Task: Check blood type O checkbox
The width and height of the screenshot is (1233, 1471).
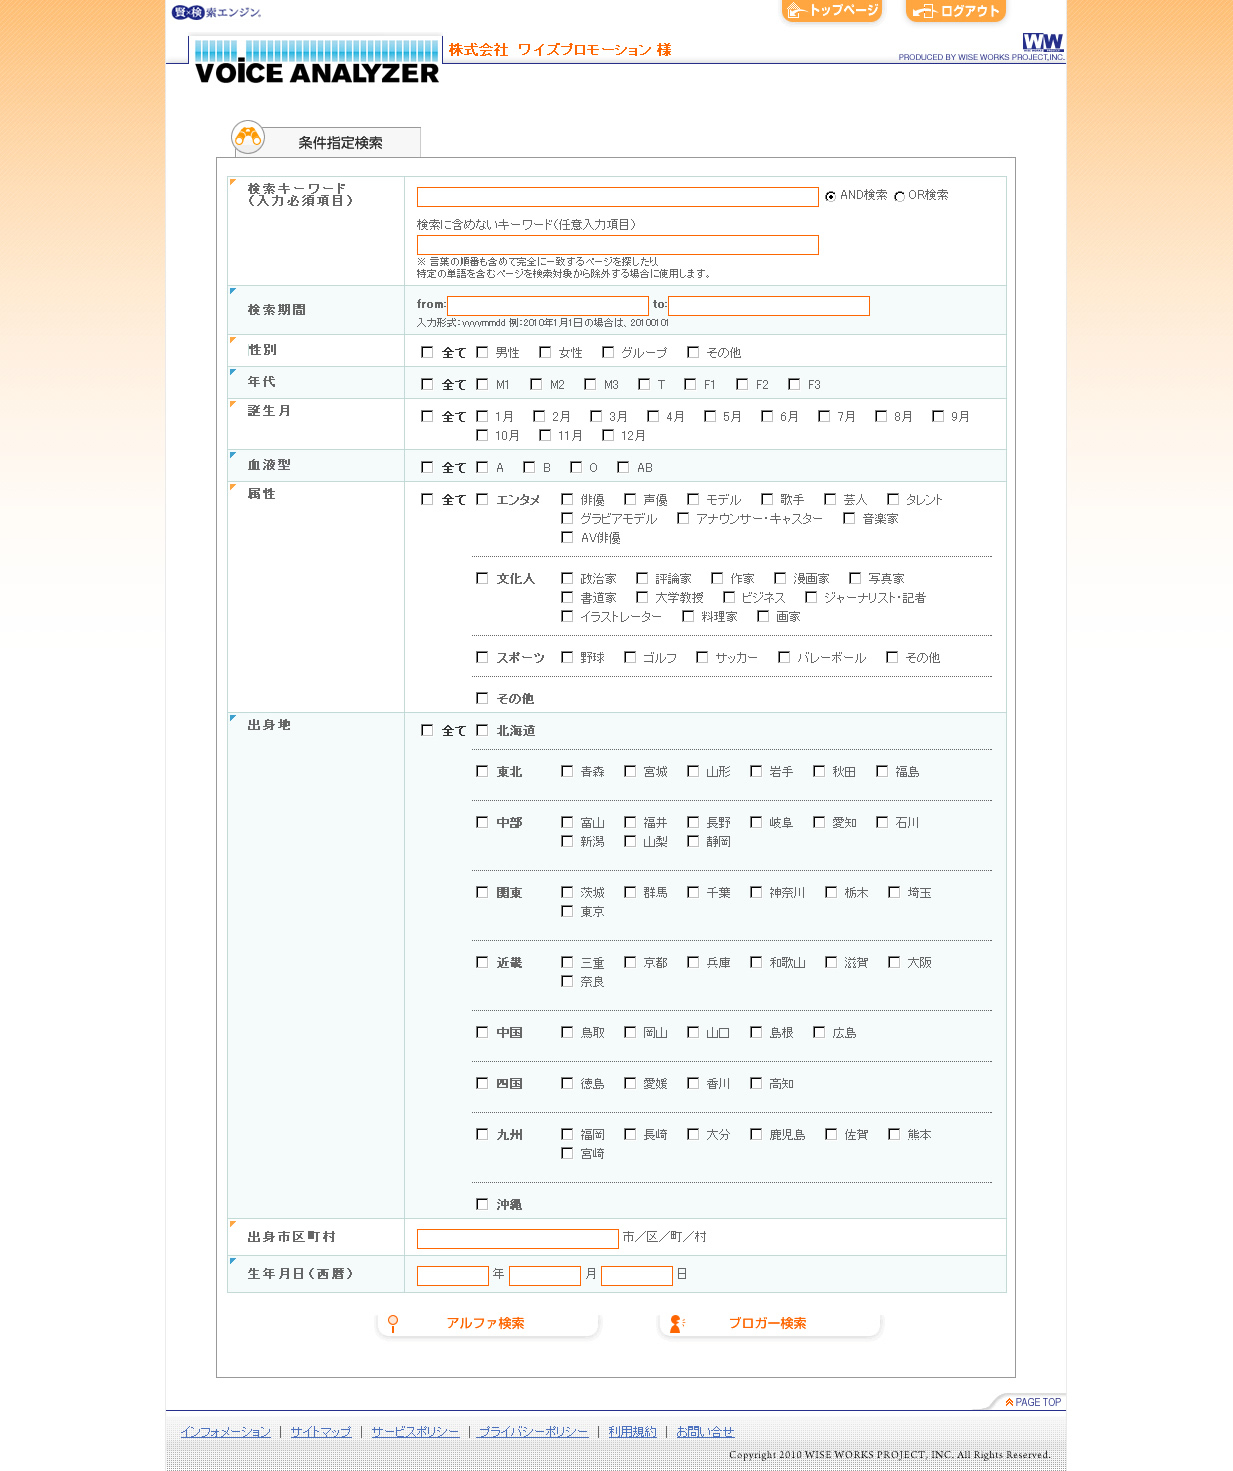Action: pyautogui.click(x=576, y=467)
